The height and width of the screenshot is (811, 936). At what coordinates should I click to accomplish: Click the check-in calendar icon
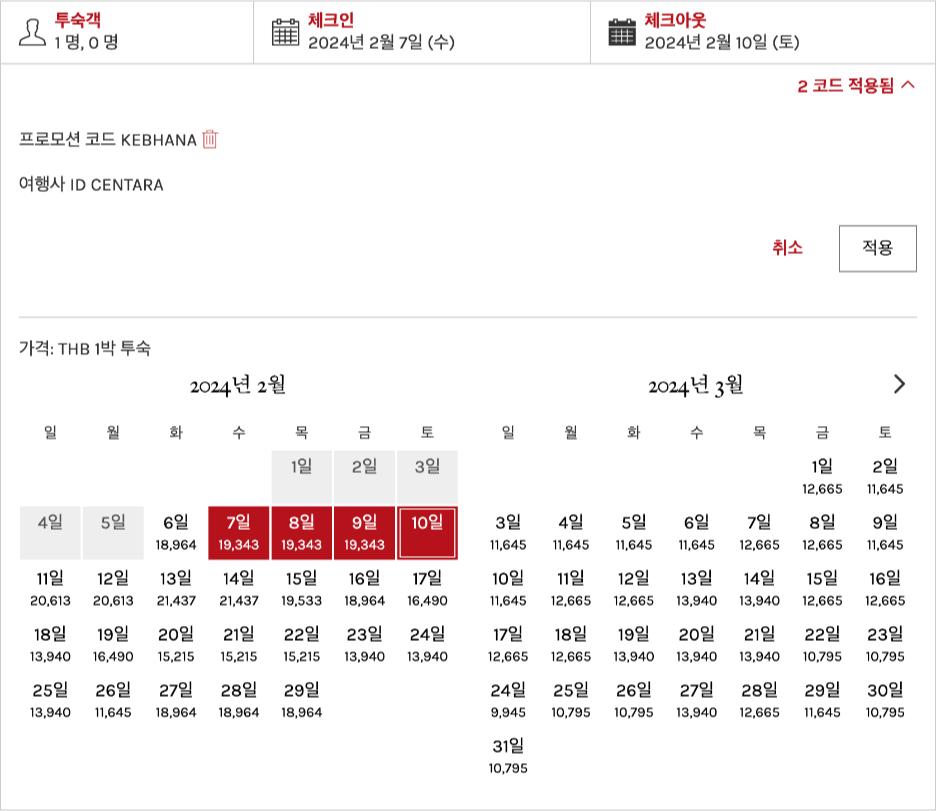[286, 32]
